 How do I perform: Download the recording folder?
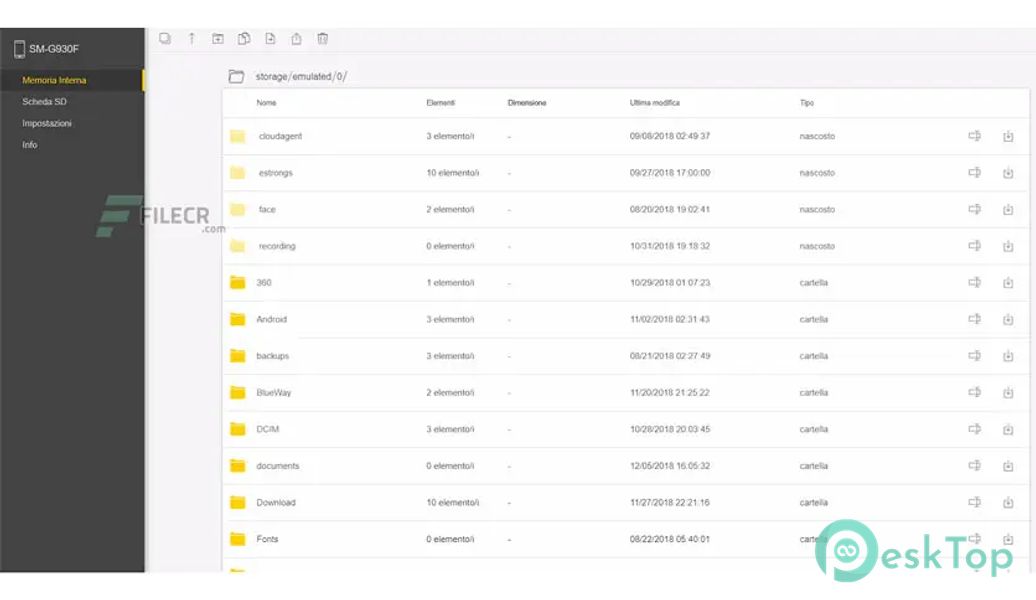1008,246
